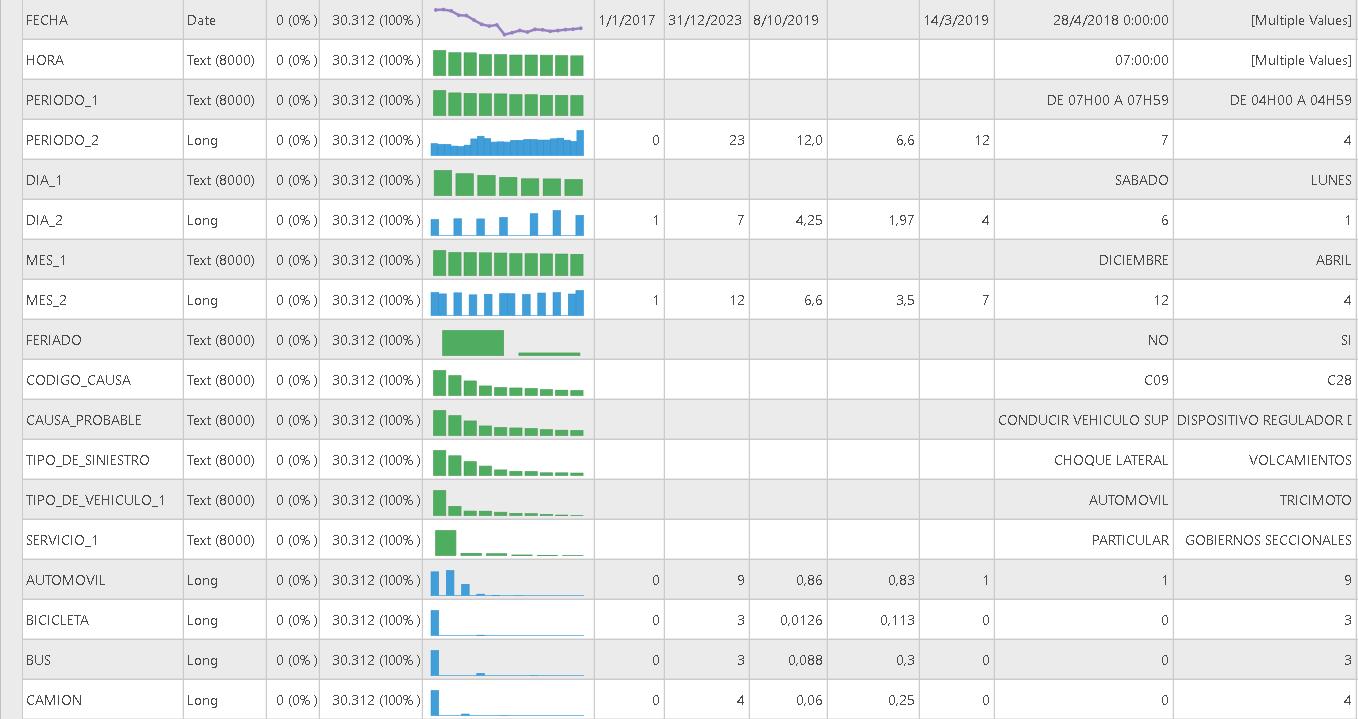Select the DIA_2 field name

pos(44,220)
